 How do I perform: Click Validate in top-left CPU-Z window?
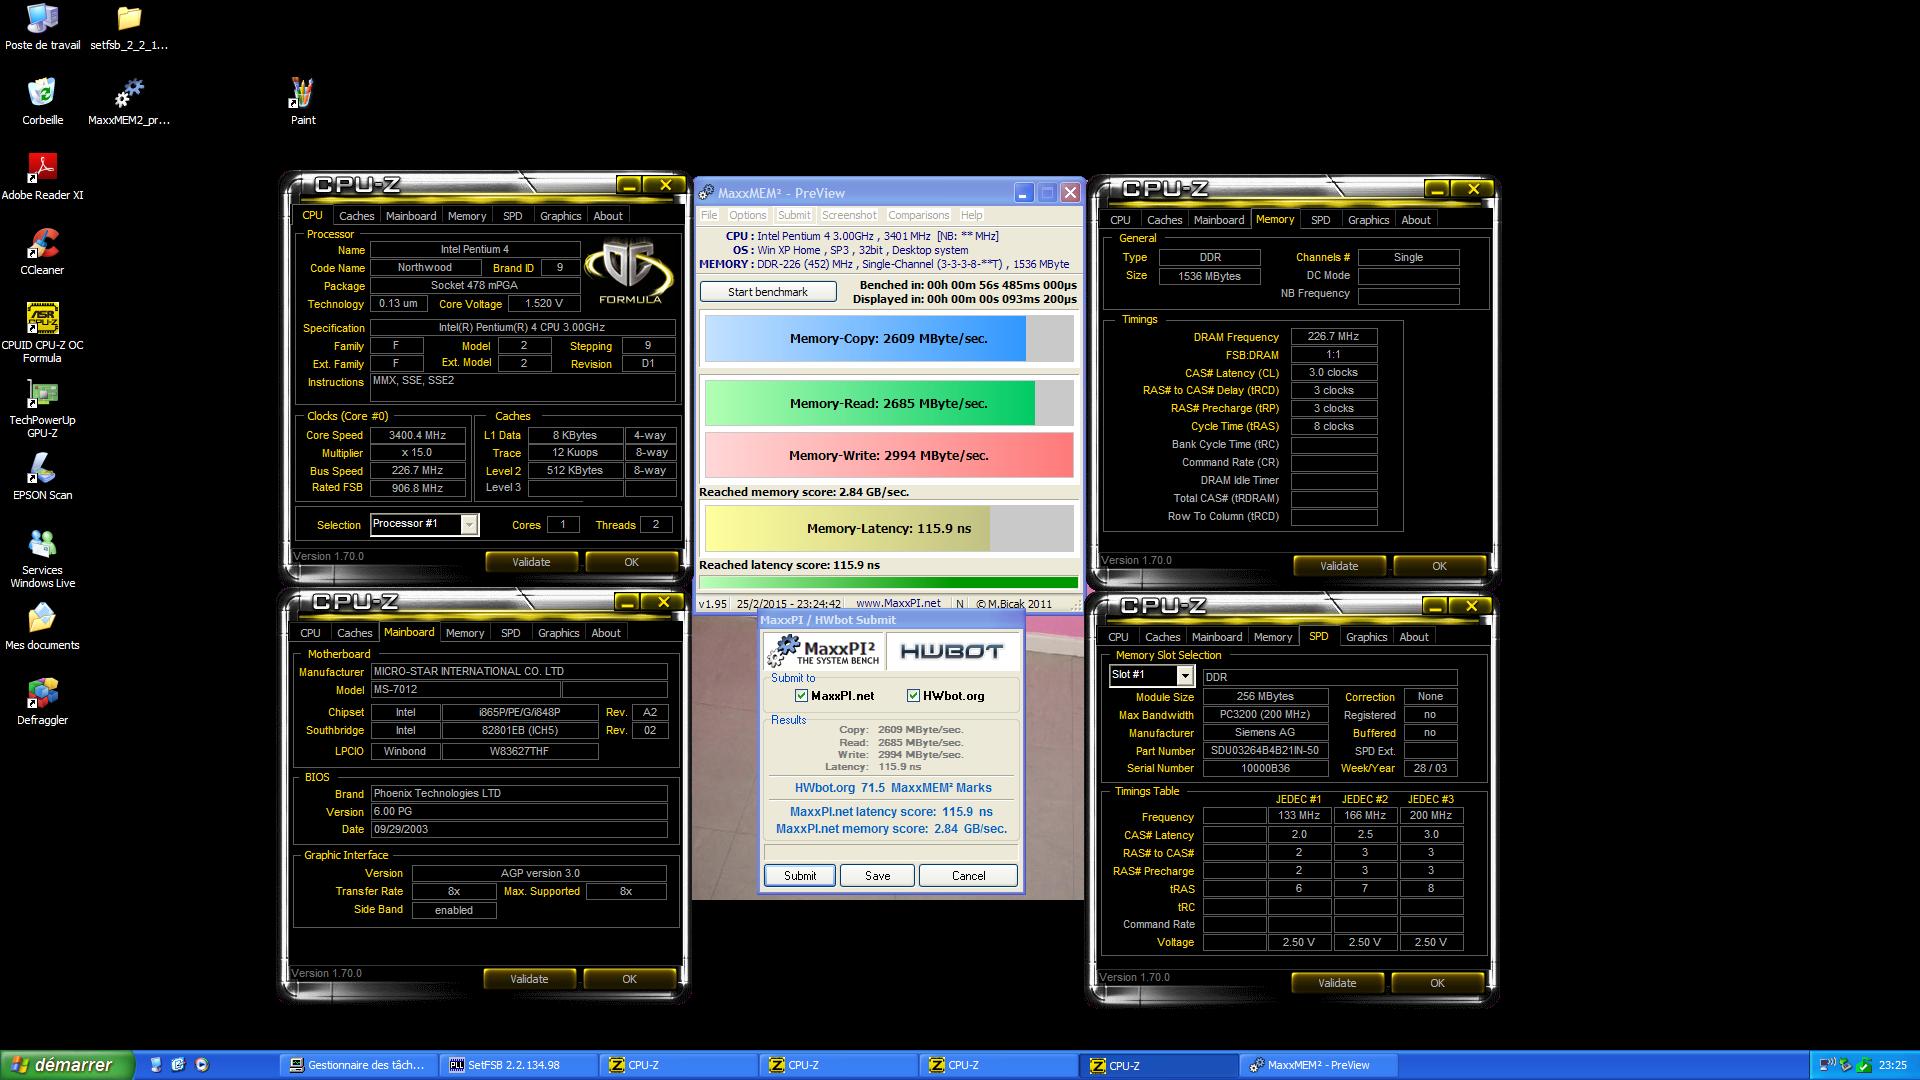click(531, 562)
